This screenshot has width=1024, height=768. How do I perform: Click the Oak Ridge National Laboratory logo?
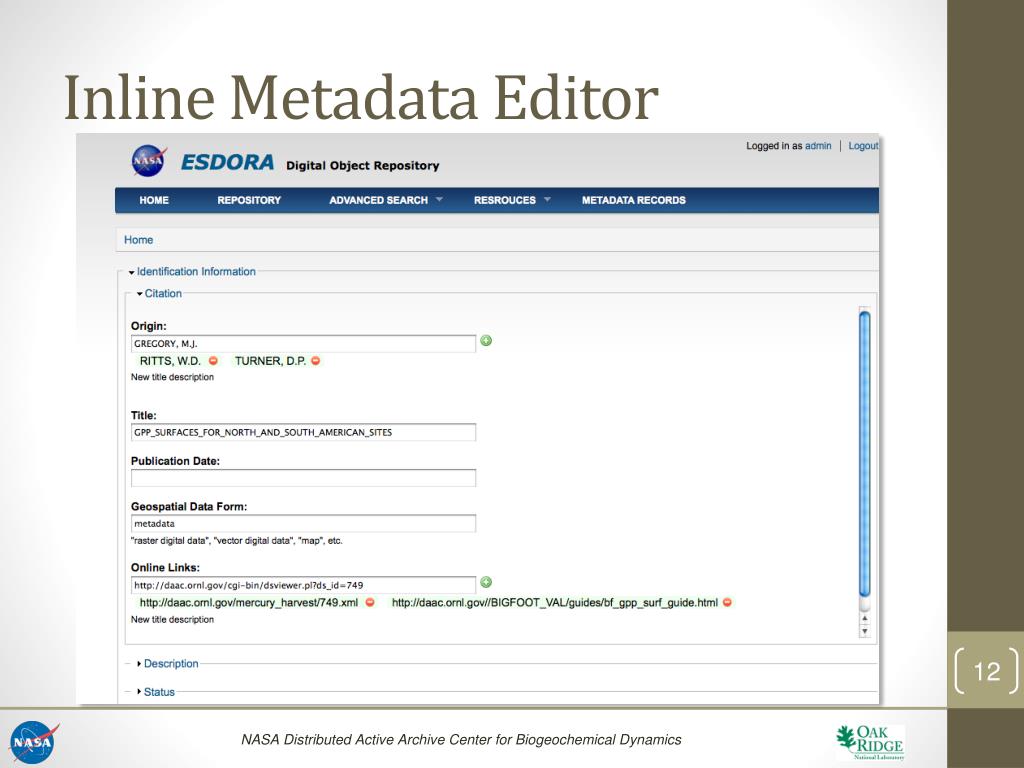870,742
